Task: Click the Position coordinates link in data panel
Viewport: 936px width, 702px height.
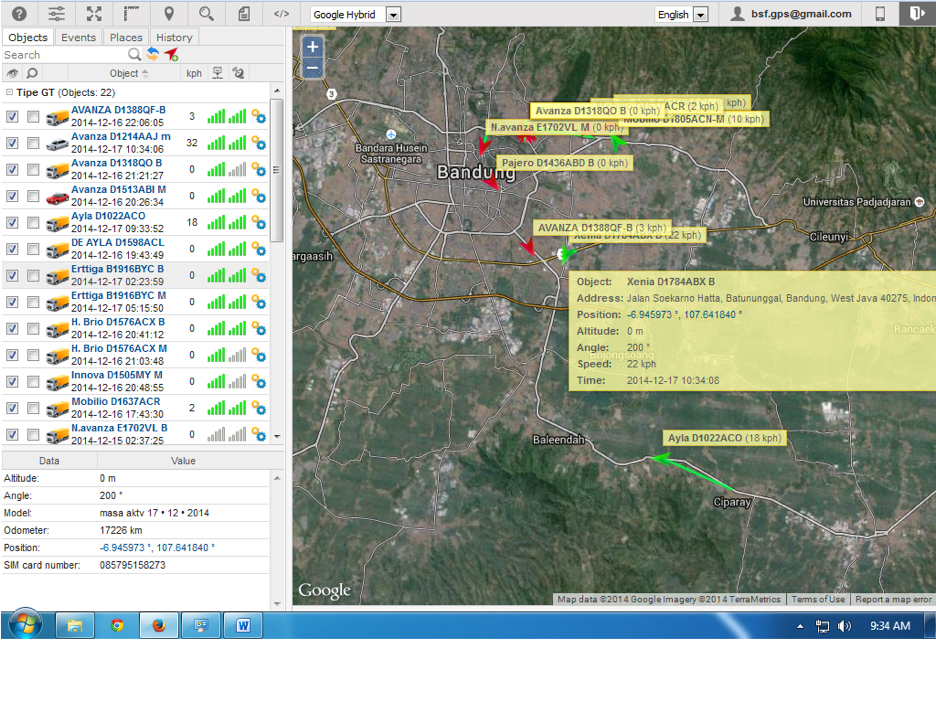Action: 158,547
